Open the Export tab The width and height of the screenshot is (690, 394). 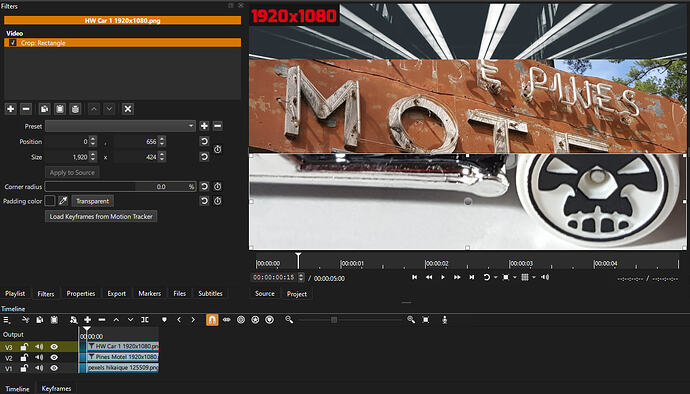(117, 293)
